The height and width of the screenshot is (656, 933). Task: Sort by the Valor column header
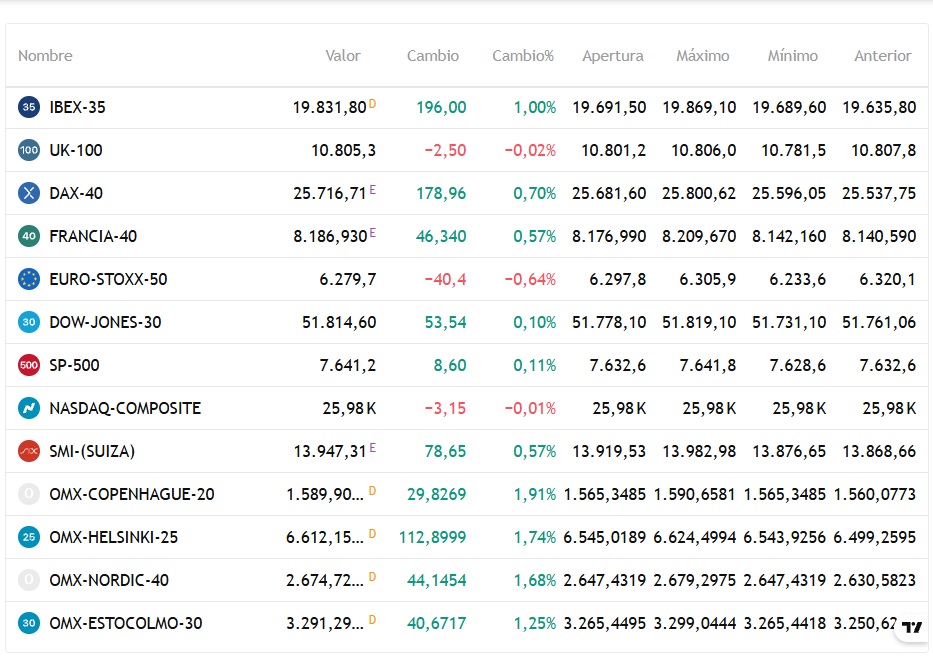tap(343, 55)
